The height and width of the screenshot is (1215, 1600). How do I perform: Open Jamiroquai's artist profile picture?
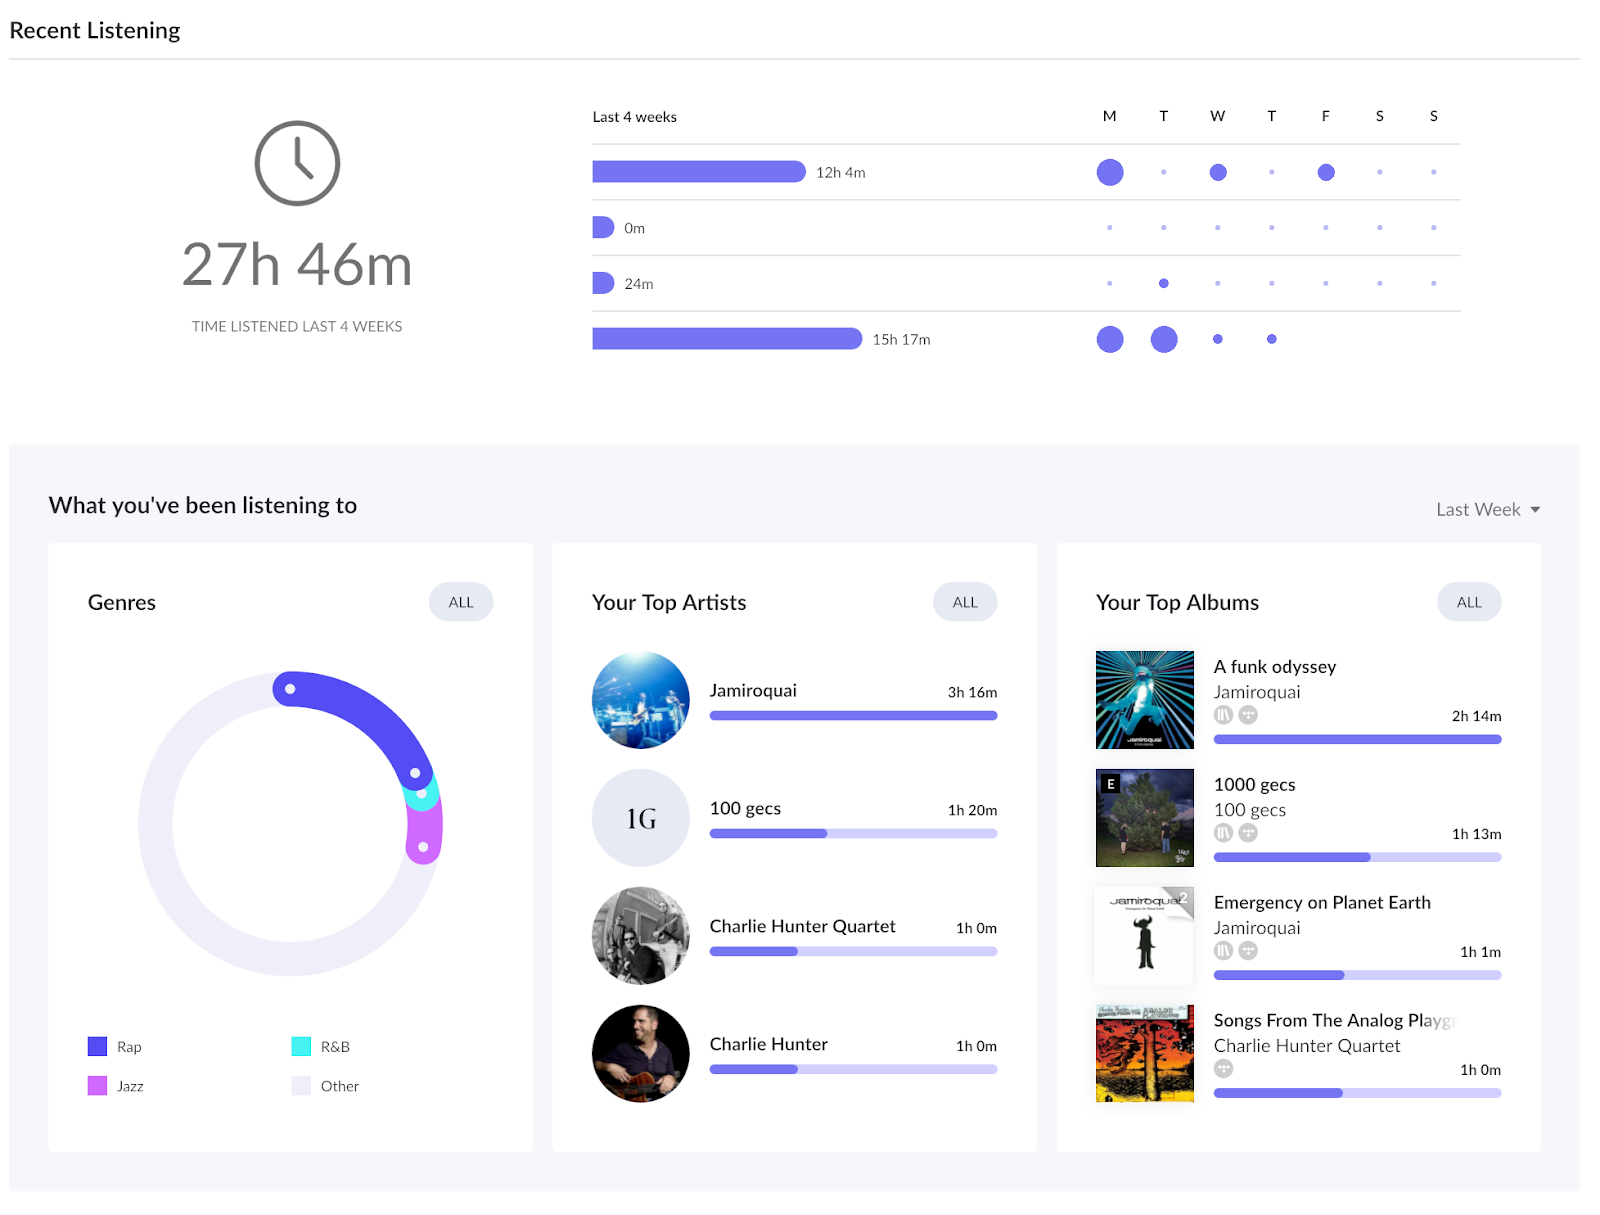tap(640, 699)
